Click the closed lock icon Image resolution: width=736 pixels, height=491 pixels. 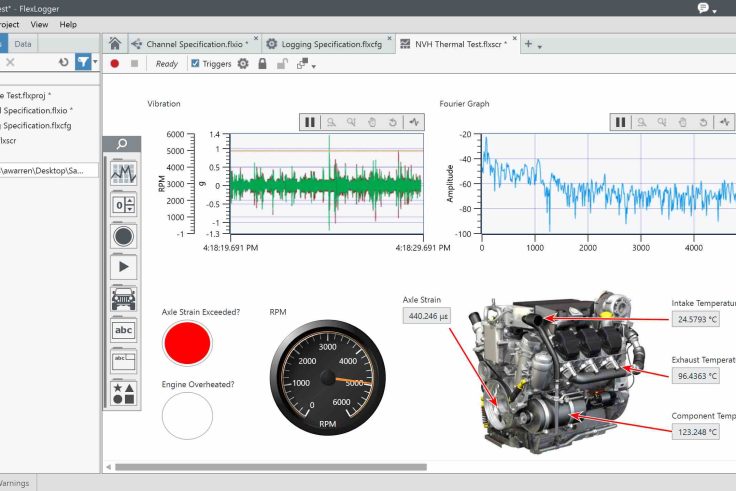[x=262, y=63]
